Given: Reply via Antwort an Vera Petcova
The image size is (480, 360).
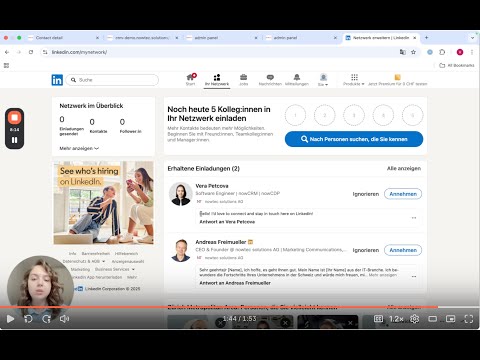Looking at the screenshot, I should [x=227, y=222].
